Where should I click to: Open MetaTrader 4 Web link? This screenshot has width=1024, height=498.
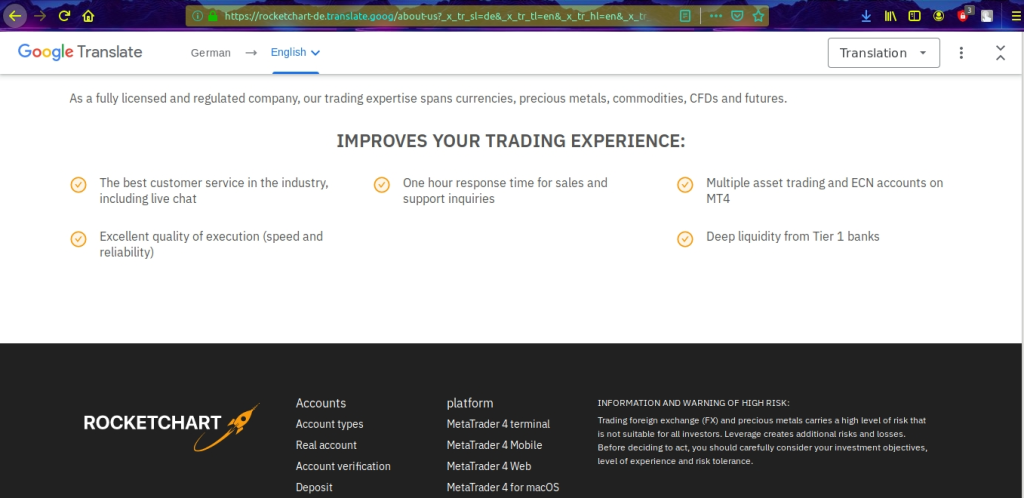[488, 466]
